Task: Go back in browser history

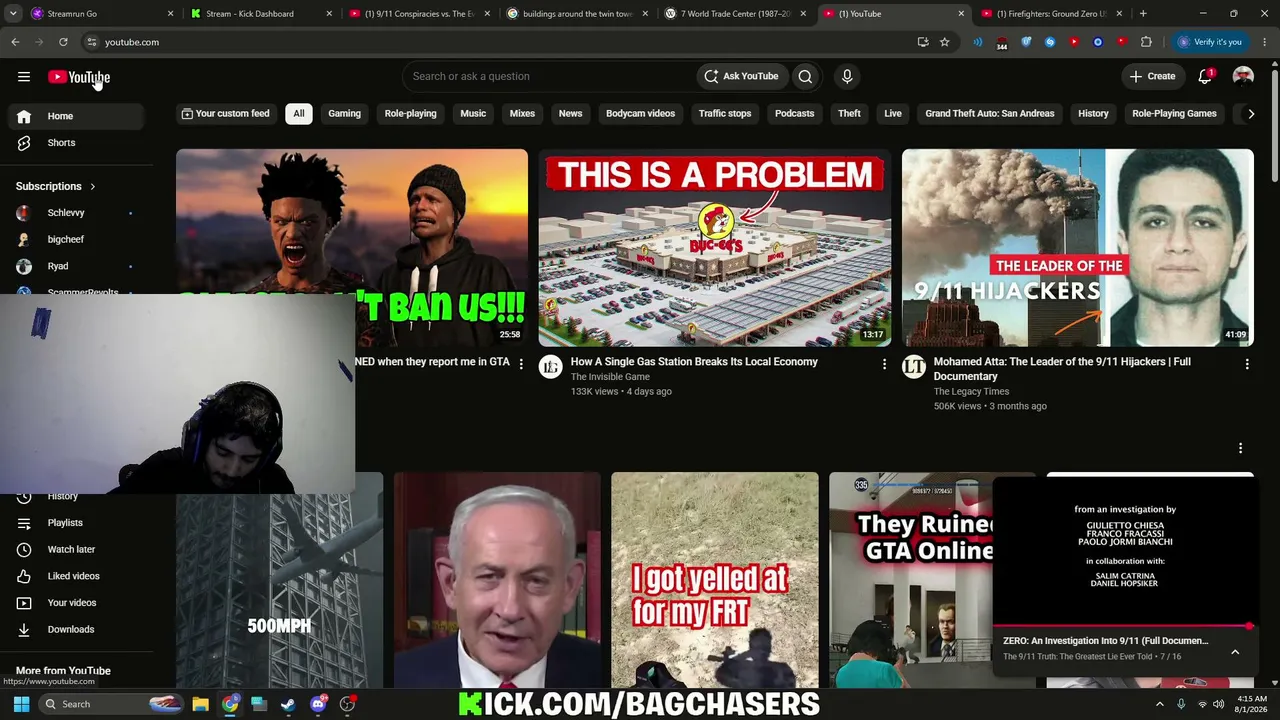Action: point(15,42)
